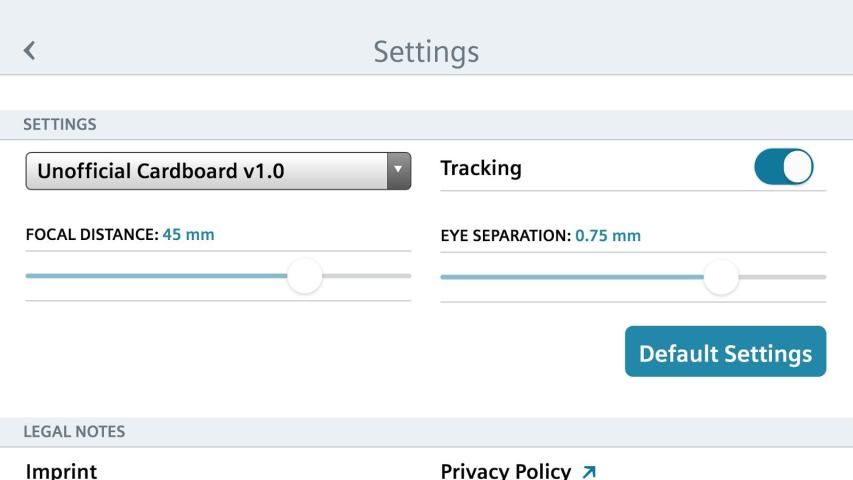This screenshot has height=480, width=853.
Task: Click the filled part of the Focal Distance track
Action: [150, 275]
